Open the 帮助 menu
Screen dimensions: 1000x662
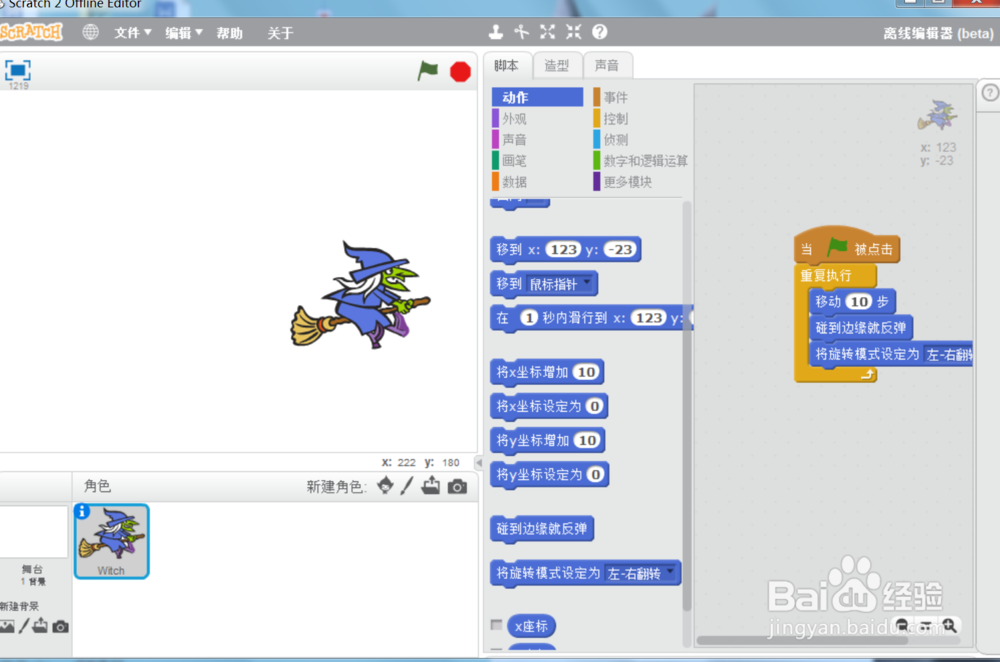tap(230, 33)
